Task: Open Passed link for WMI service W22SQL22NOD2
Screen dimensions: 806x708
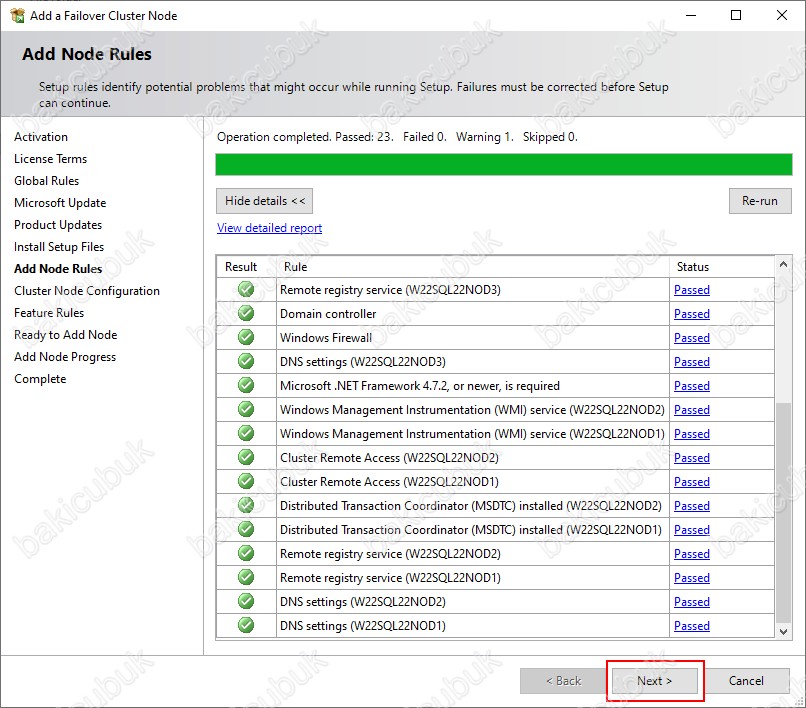Action: tap(691, 410)
